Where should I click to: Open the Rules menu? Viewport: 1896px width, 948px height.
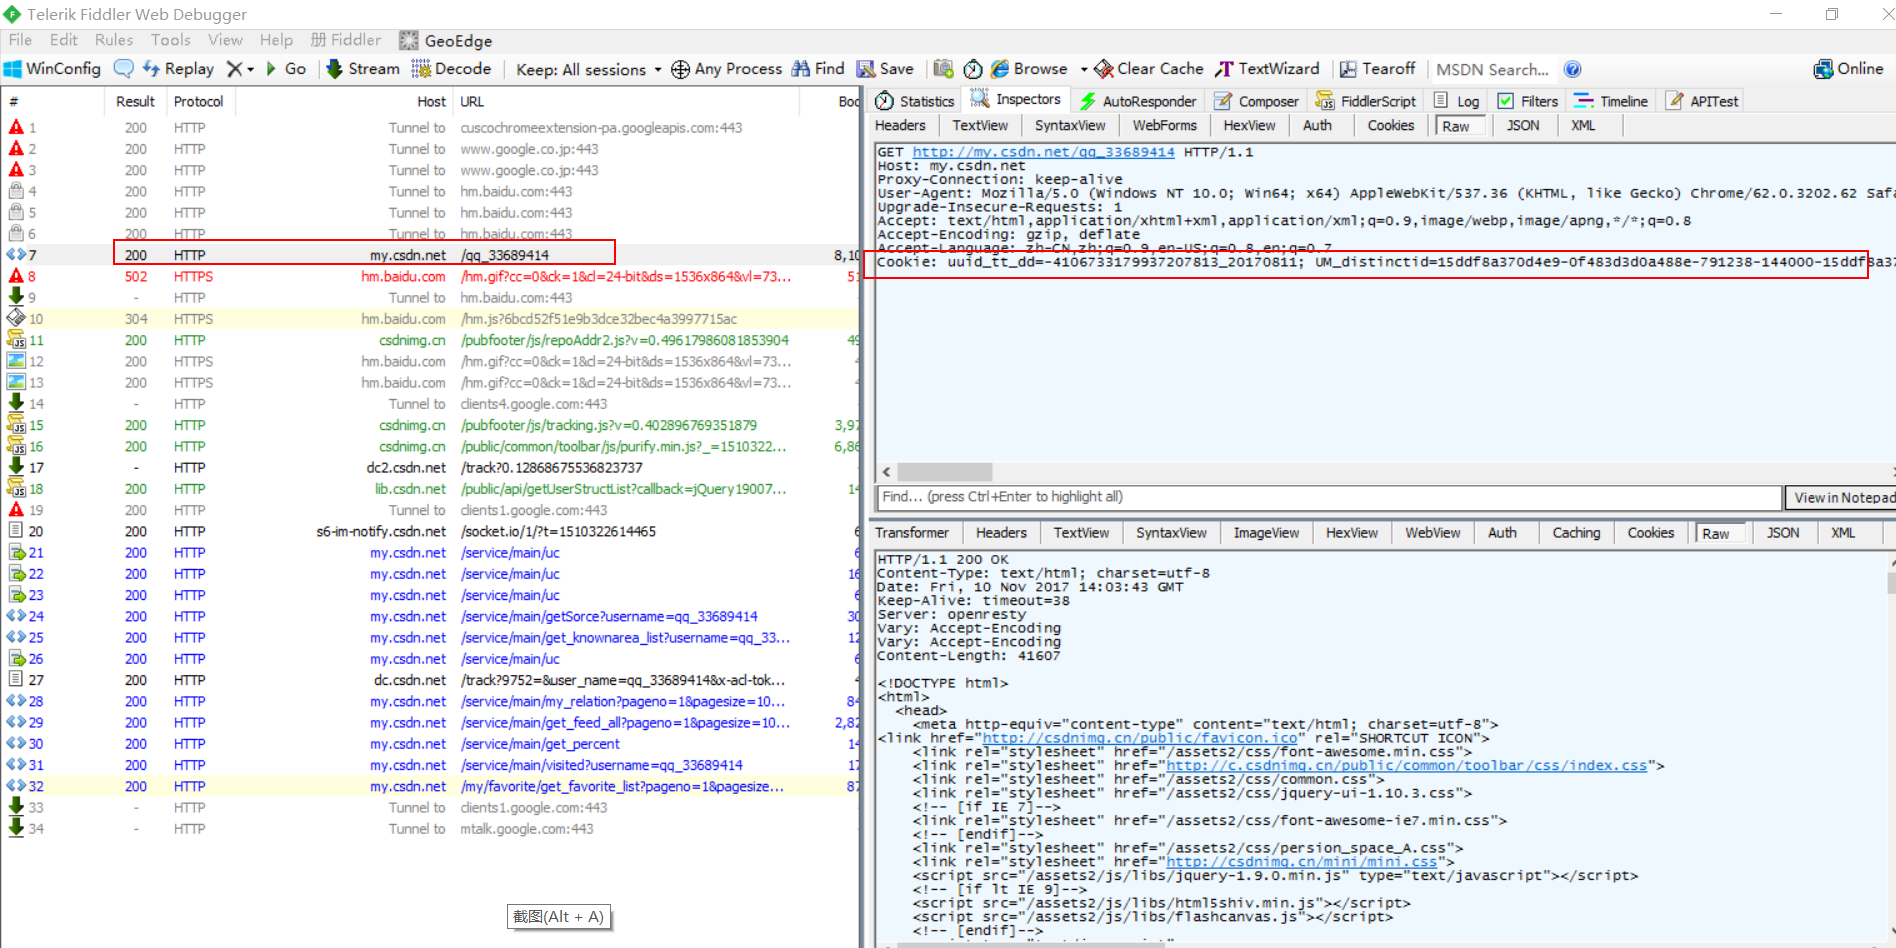click(x=114, y=40)
